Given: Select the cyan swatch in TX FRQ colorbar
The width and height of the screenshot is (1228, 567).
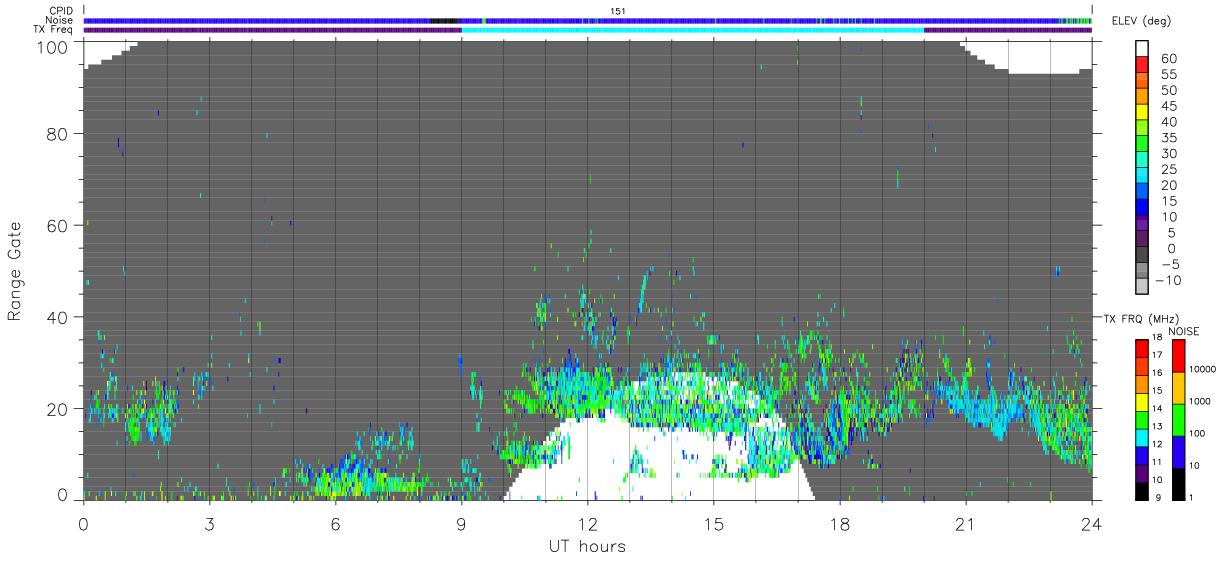Looking at the screenshot, I should pyautogui.click(x=1143, y=438).
